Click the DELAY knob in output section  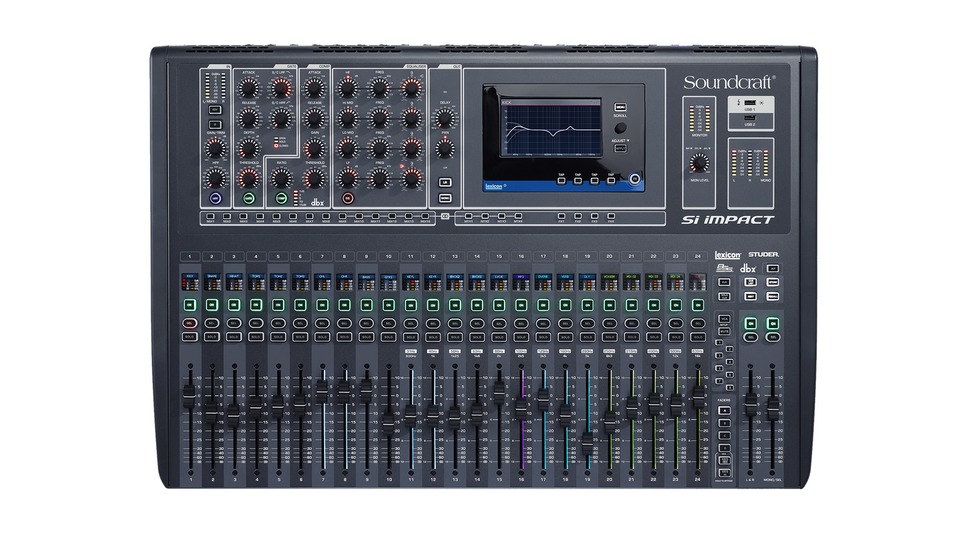tap(444, 118)
